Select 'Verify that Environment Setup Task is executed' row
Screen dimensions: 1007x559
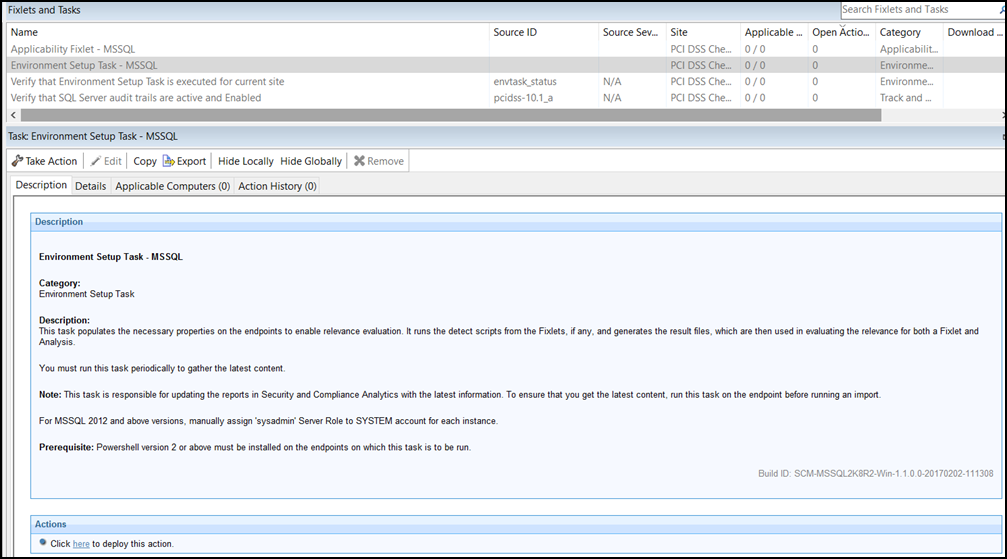505,82
